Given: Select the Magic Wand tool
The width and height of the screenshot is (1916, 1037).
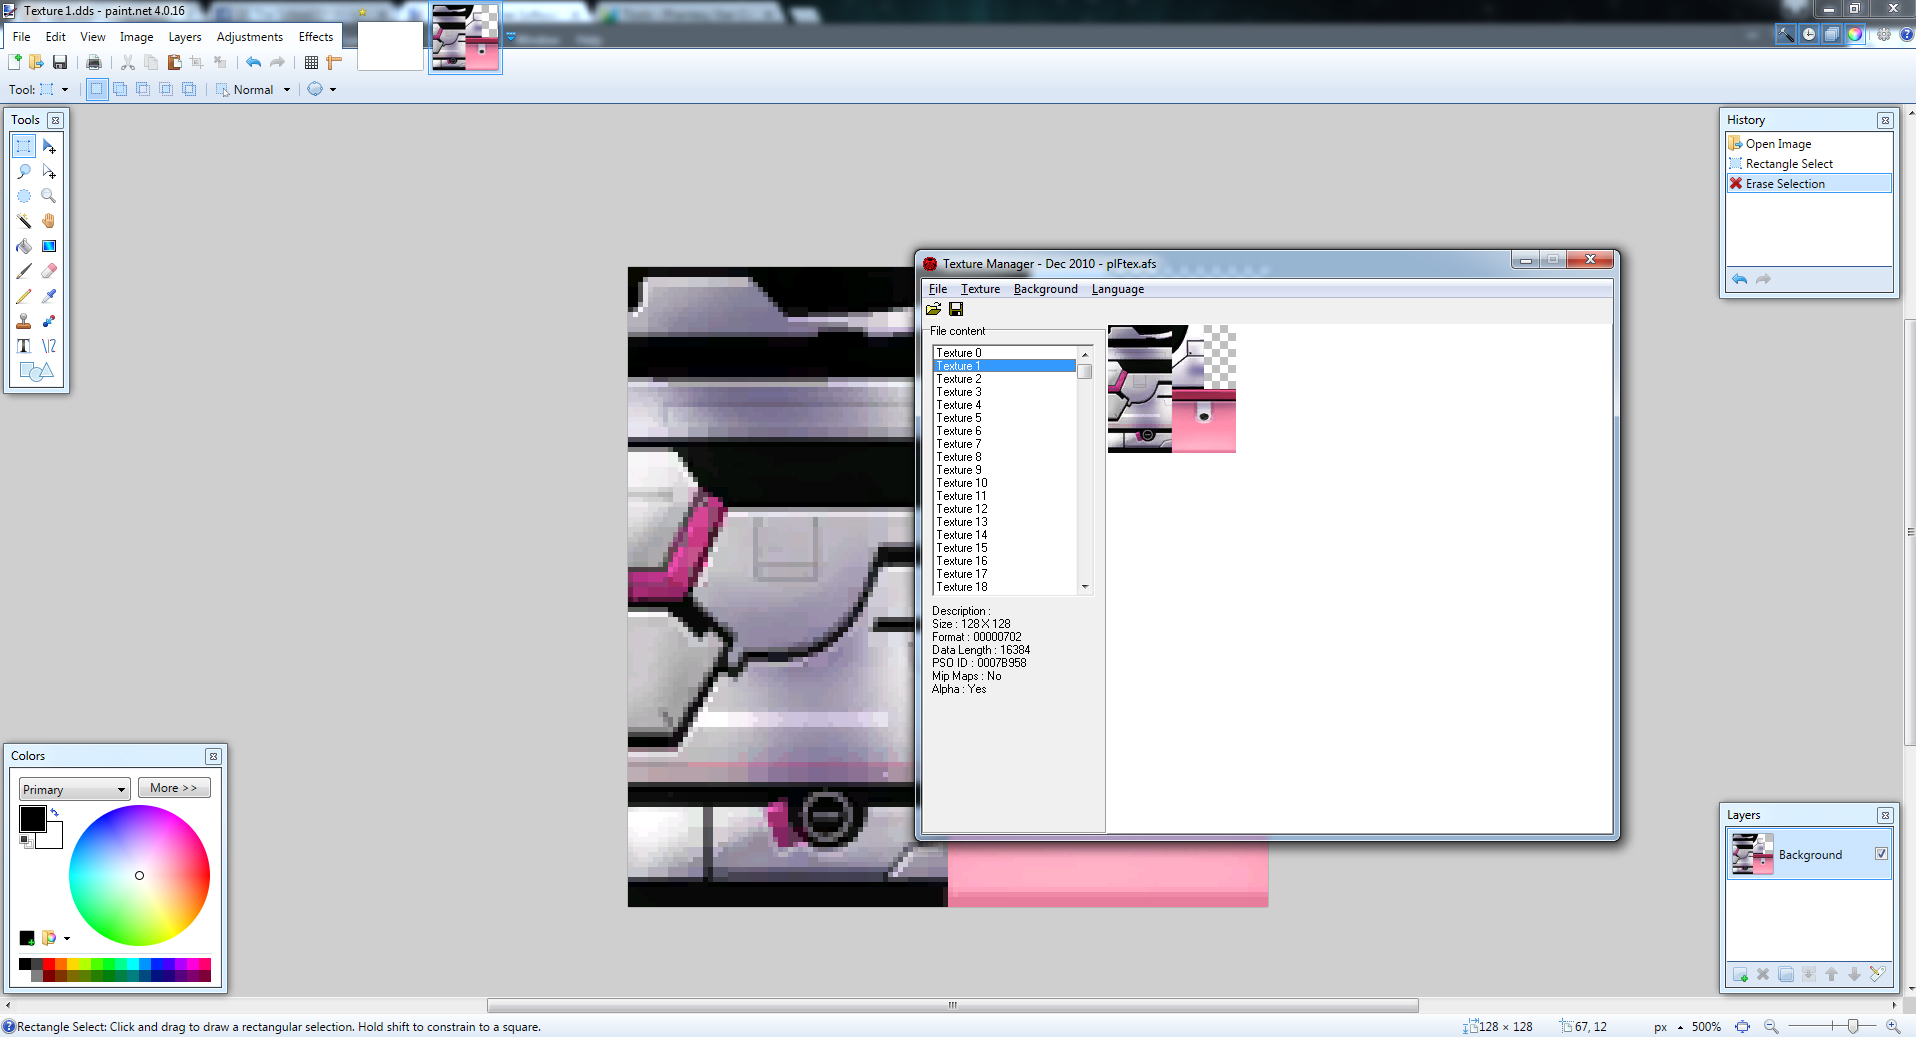Looking at the screenshot, I should tap(24, 221).
